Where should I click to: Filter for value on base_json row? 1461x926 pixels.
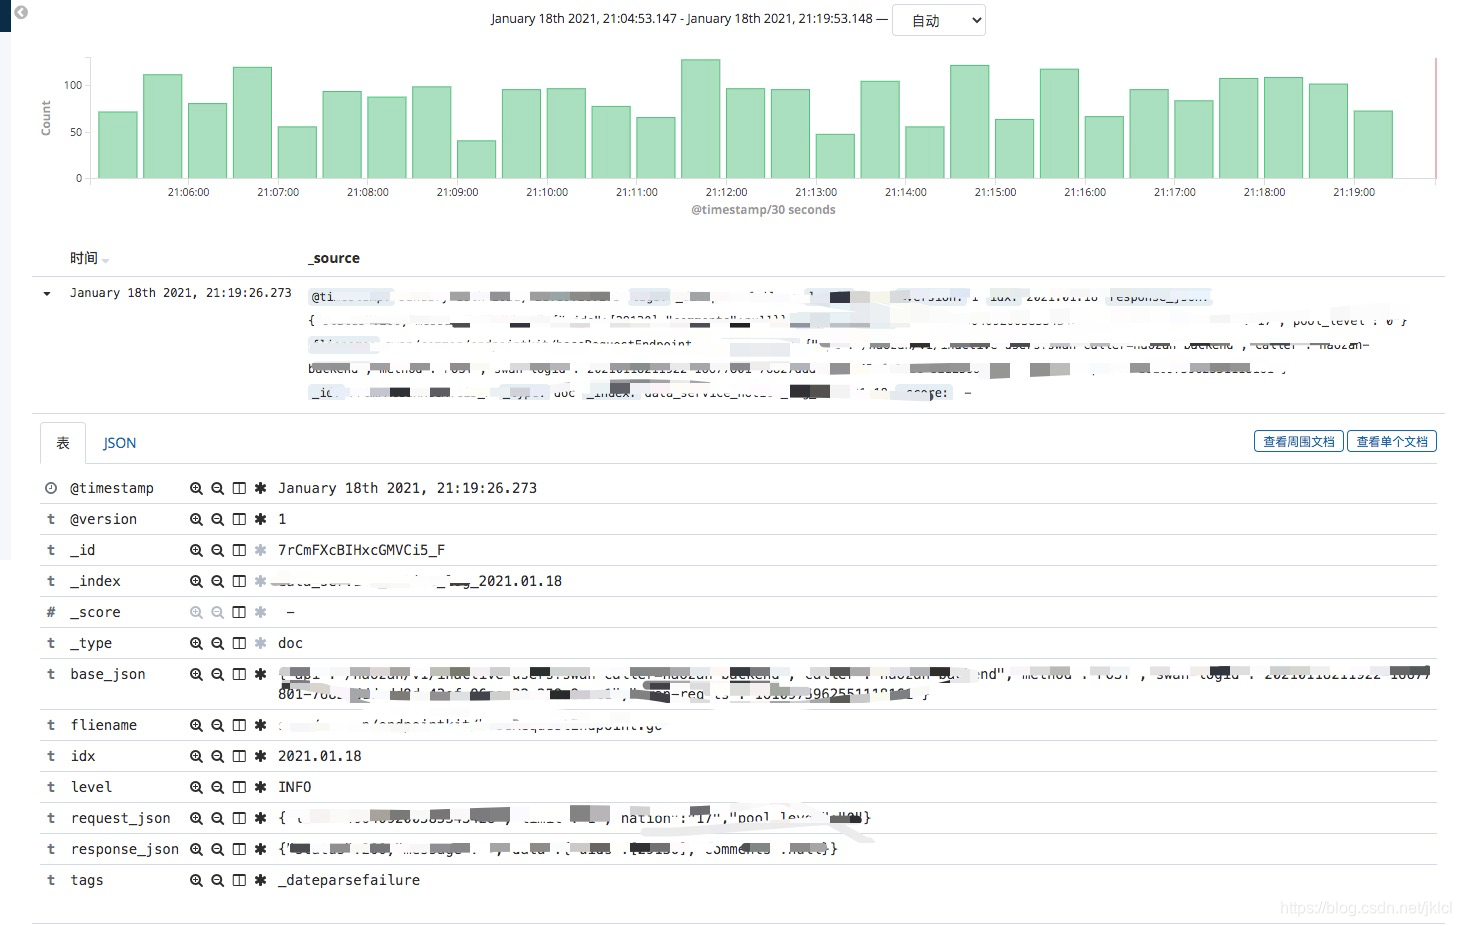[196, 675]
